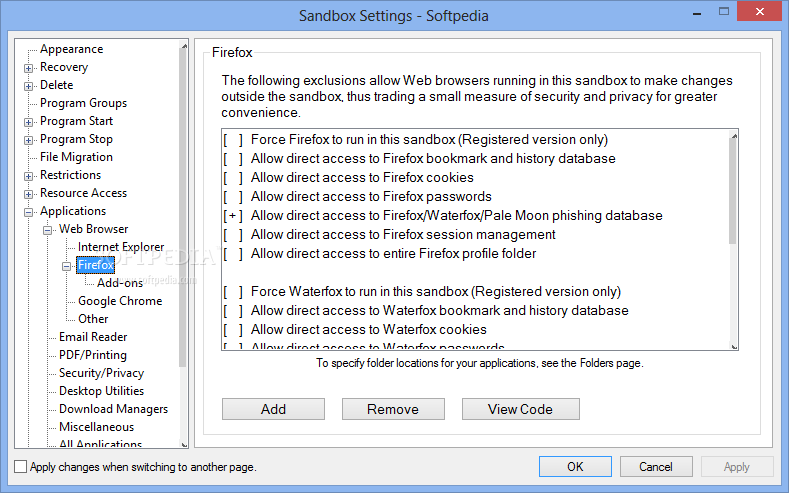Open Security/Privacy applications page
The image size is (789, 493).
102,373
